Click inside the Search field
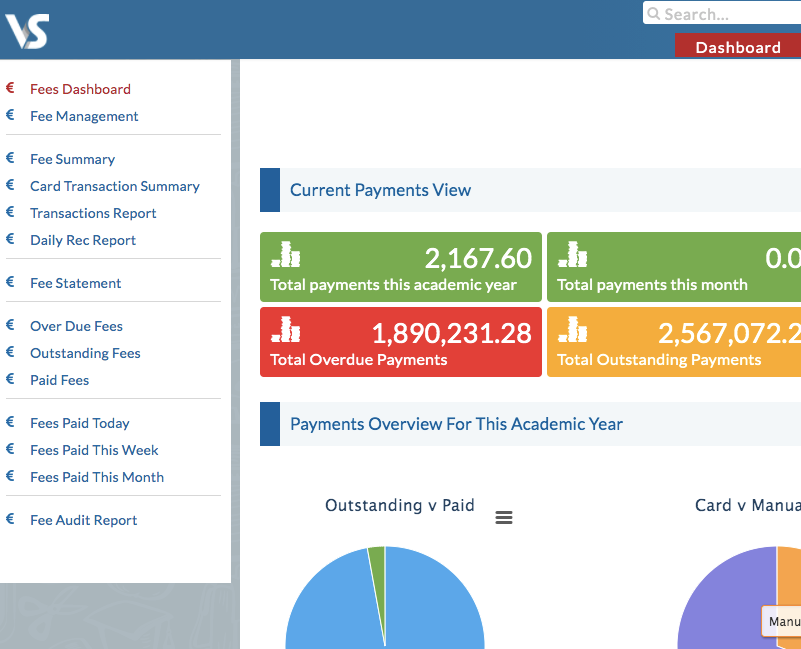The width and height of the screenshot is (801, 649). [x=720, y=13]
